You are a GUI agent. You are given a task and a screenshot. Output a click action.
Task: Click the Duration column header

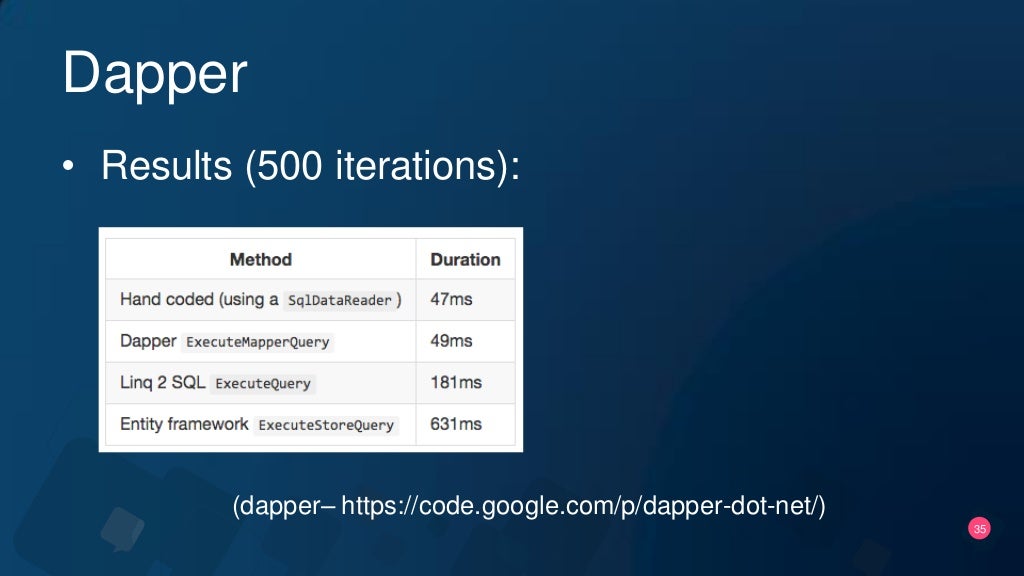tap(465, 259)
